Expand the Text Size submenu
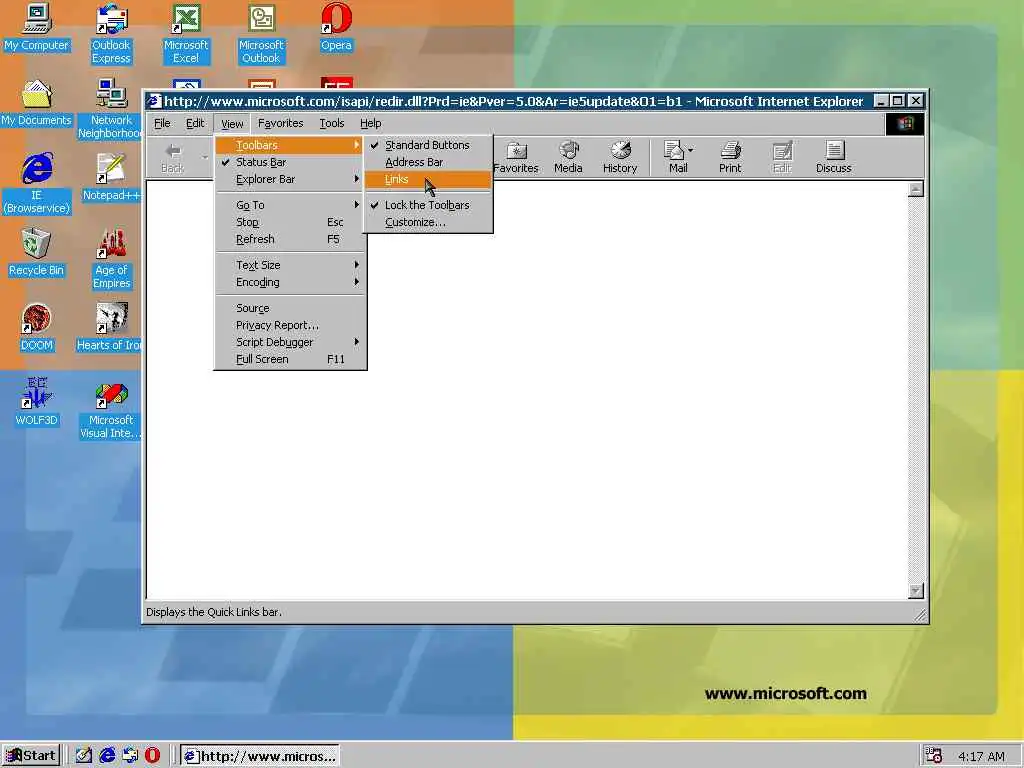 (291, 265)
